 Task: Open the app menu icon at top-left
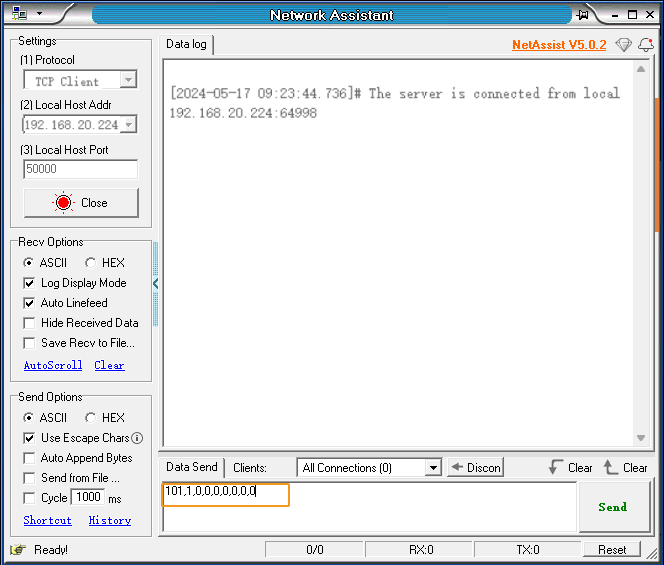point(19,14)
